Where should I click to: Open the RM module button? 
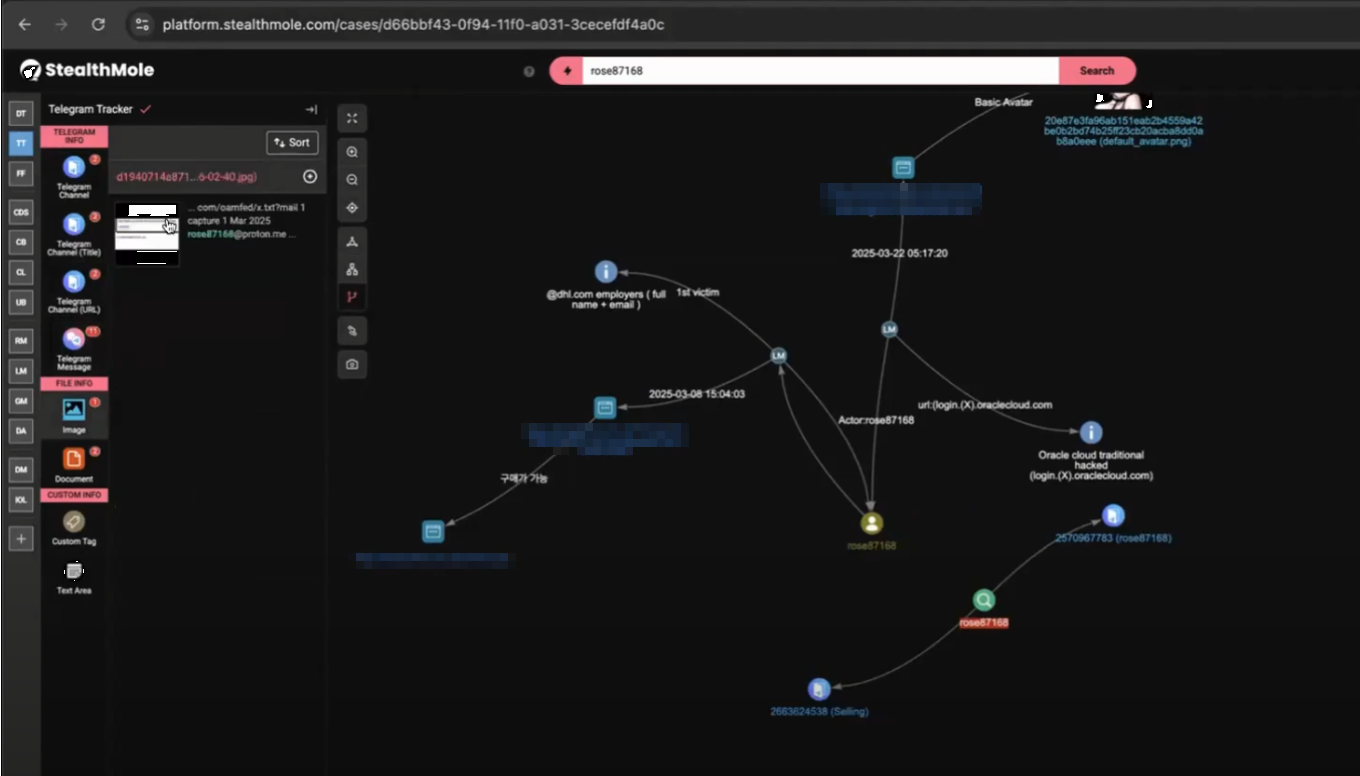click(21, 341)
